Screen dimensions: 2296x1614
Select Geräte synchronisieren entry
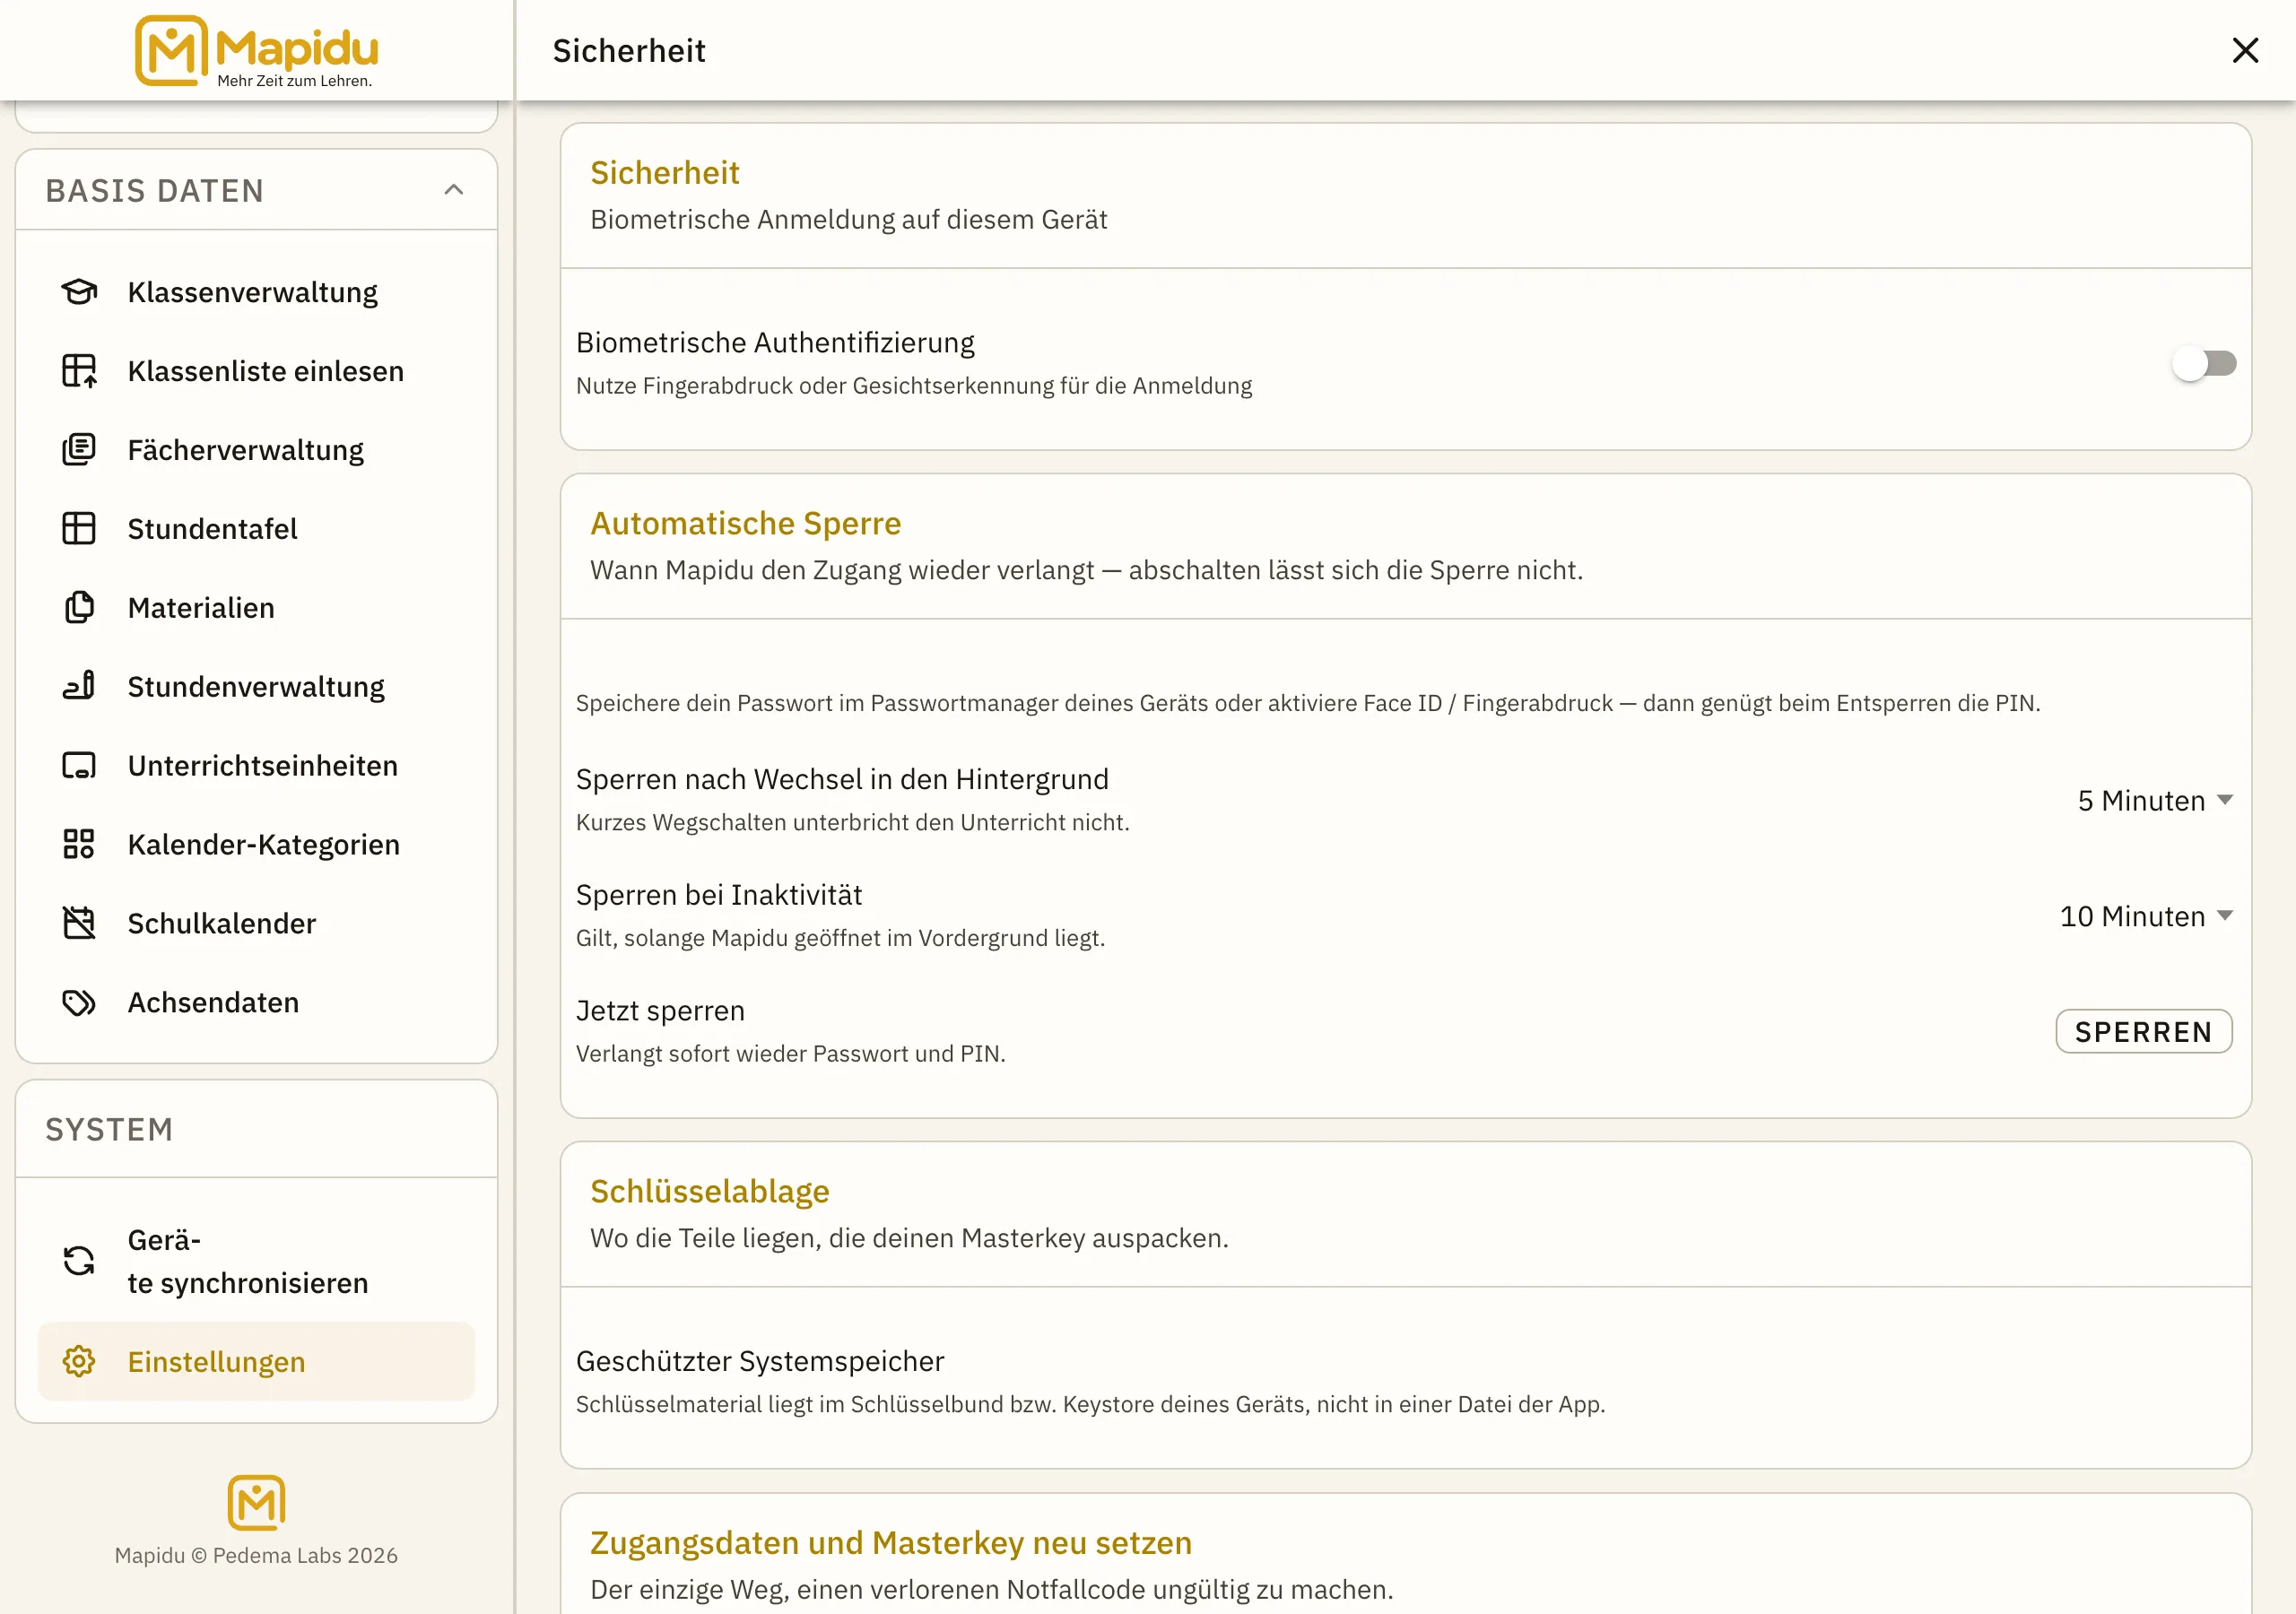point(256,1261)
